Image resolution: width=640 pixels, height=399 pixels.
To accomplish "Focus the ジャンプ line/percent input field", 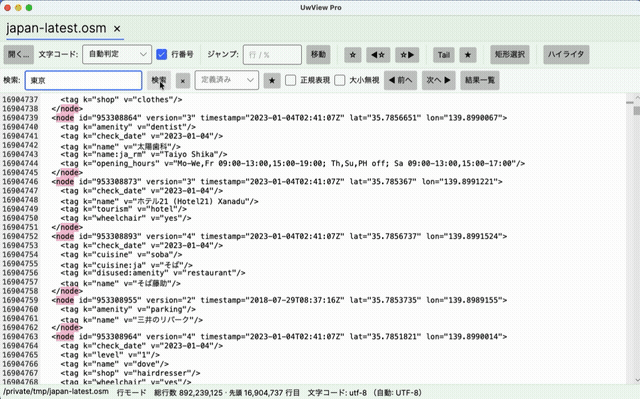I will (x=272, y=55).
